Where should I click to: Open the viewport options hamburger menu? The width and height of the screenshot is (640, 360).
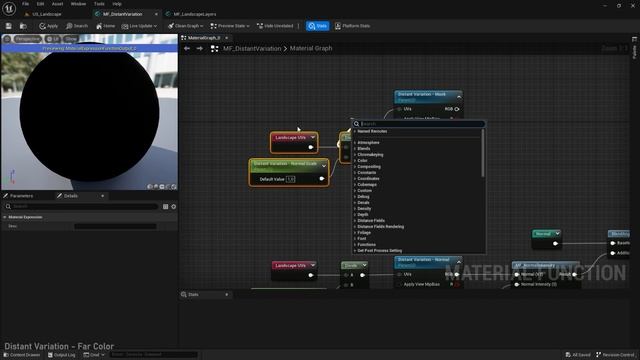7,39
